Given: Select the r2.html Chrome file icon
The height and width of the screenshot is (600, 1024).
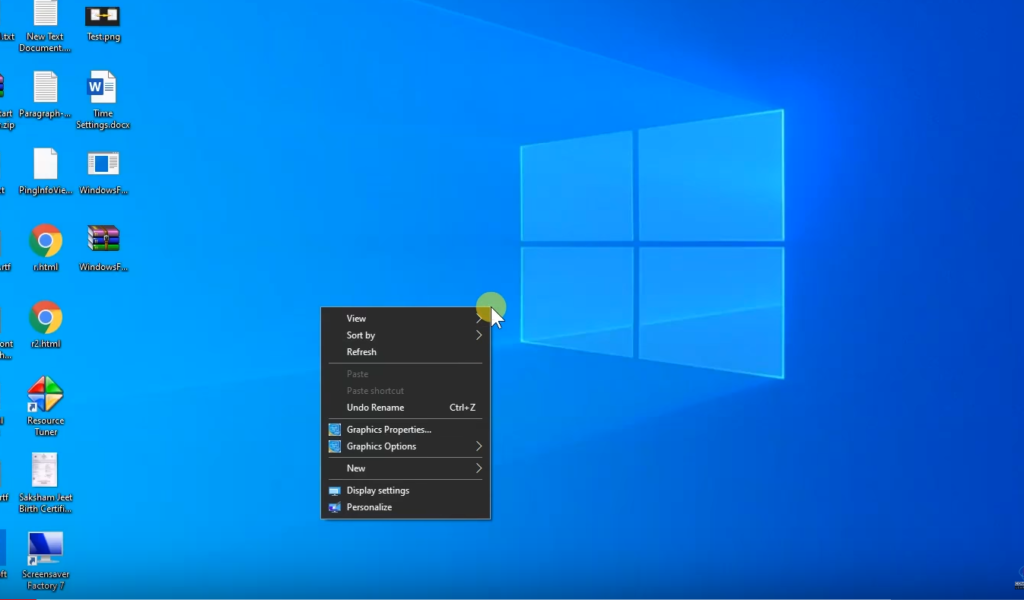Looking at the screenshot, I should (45, 325).
